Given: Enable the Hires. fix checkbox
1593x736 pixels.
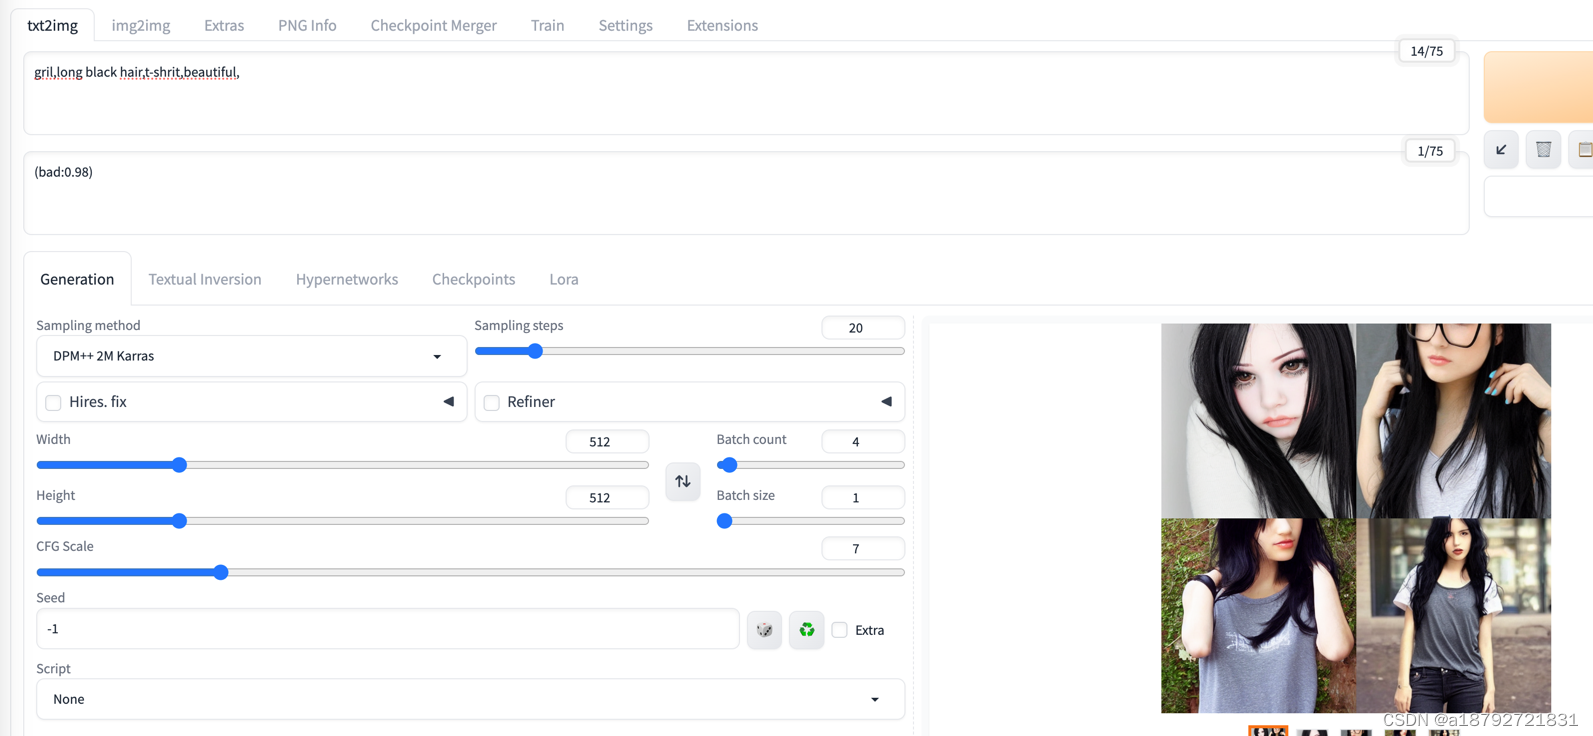Looking at the screenshot, I should click(x=53, y=403).
